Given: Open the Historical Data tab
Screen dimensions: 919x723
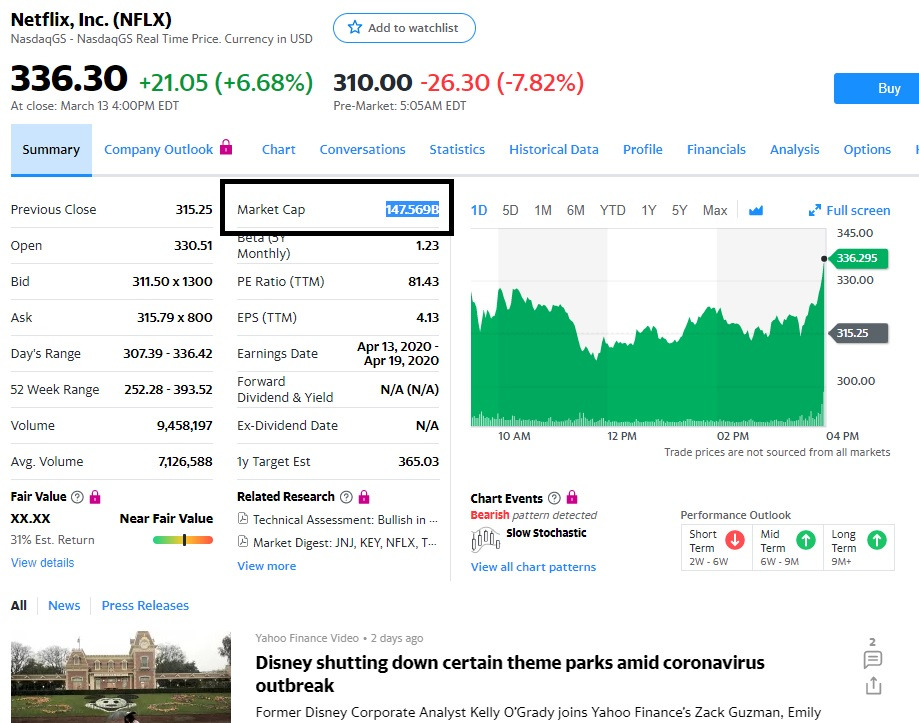Looking at the screenshot, I should pos(554,149).
